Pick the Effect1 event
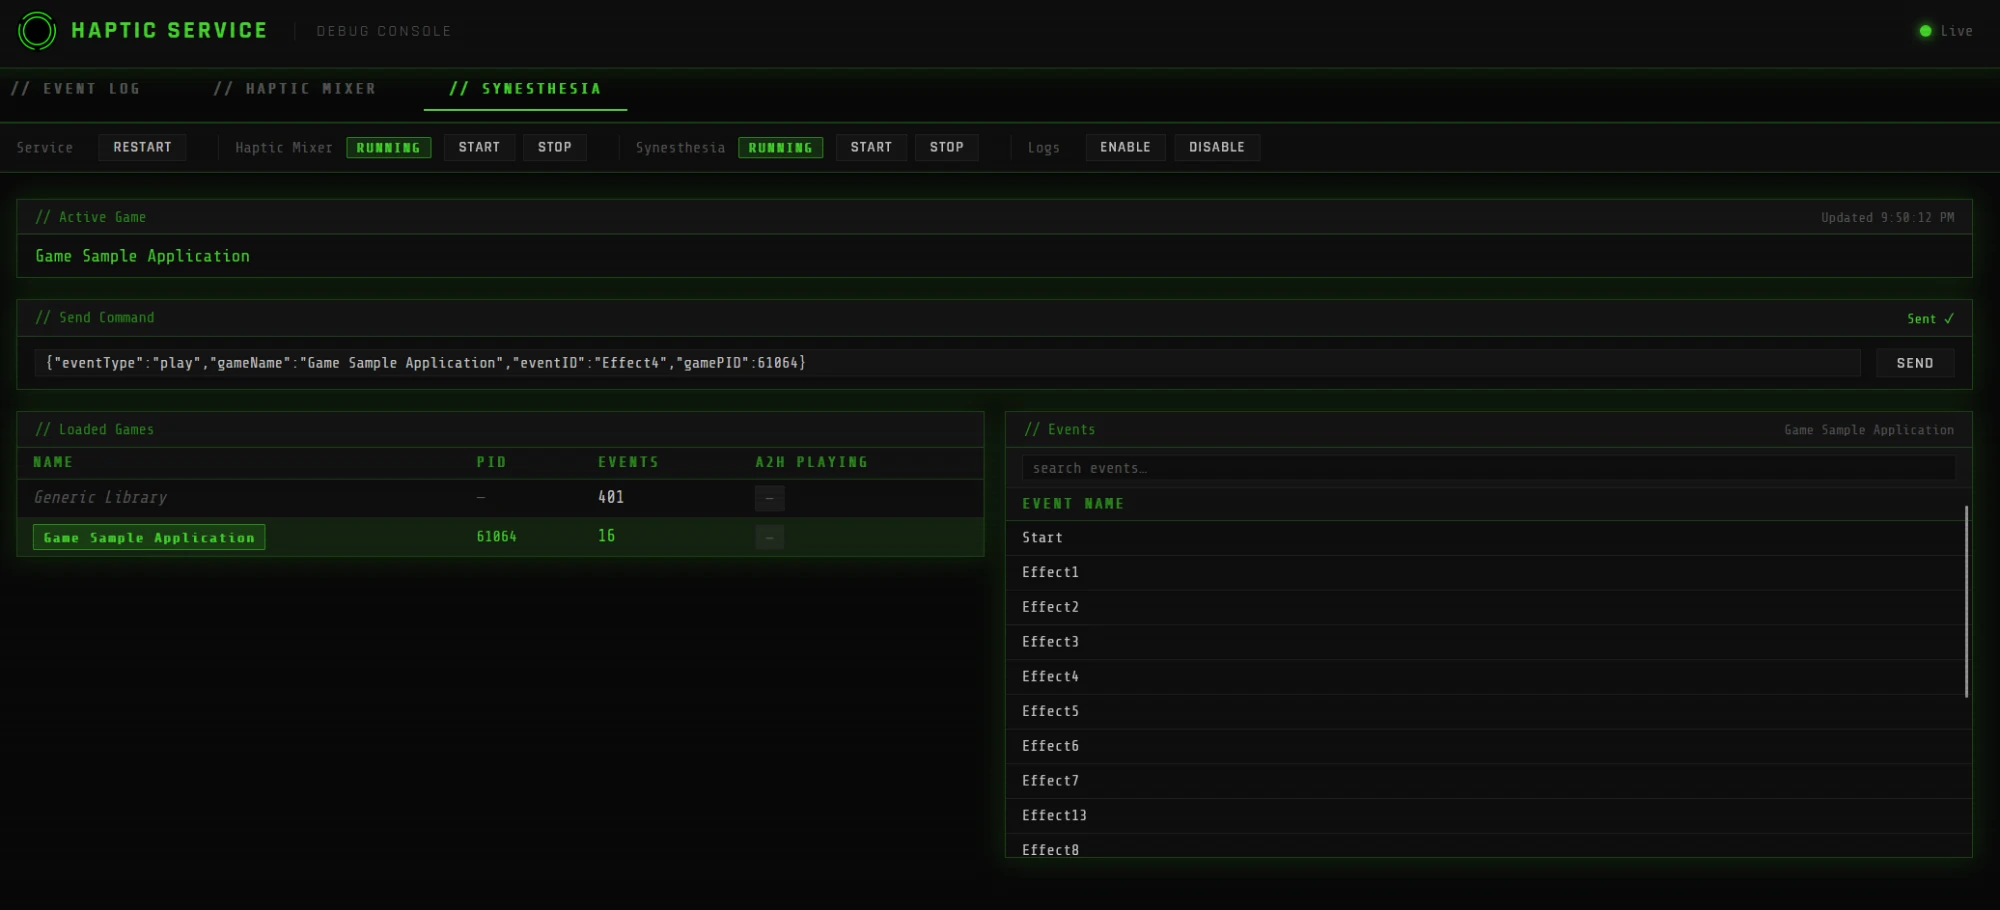The image size is (2000, 910). coord(1488,572)
